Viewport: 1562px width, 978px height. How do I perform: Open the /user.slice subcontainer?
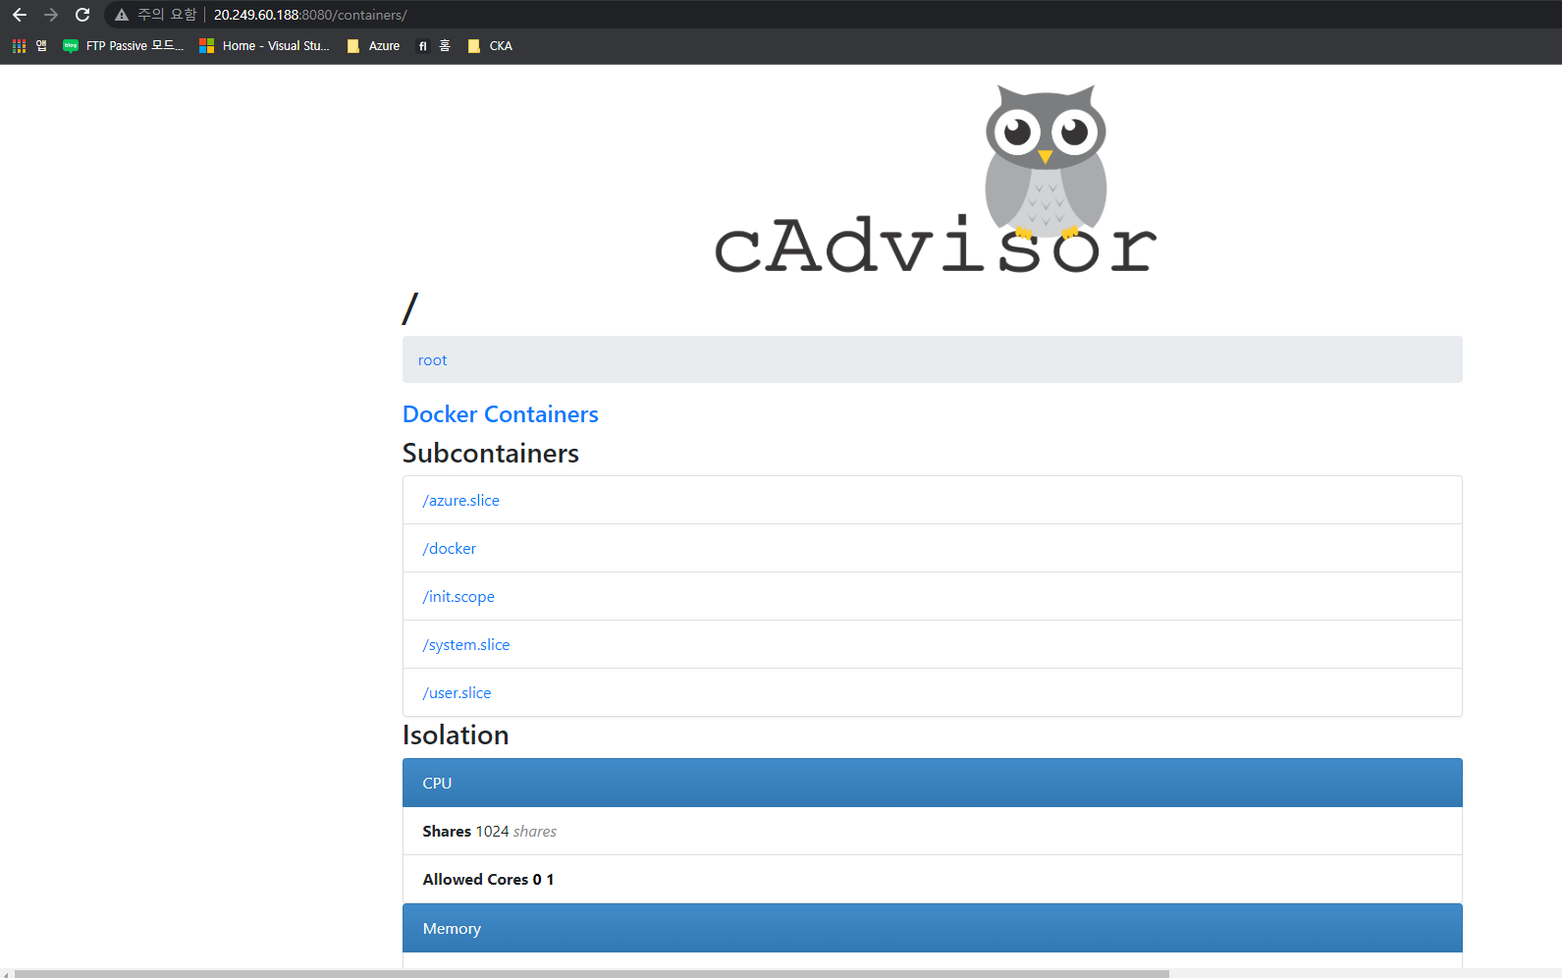point(456,692)
